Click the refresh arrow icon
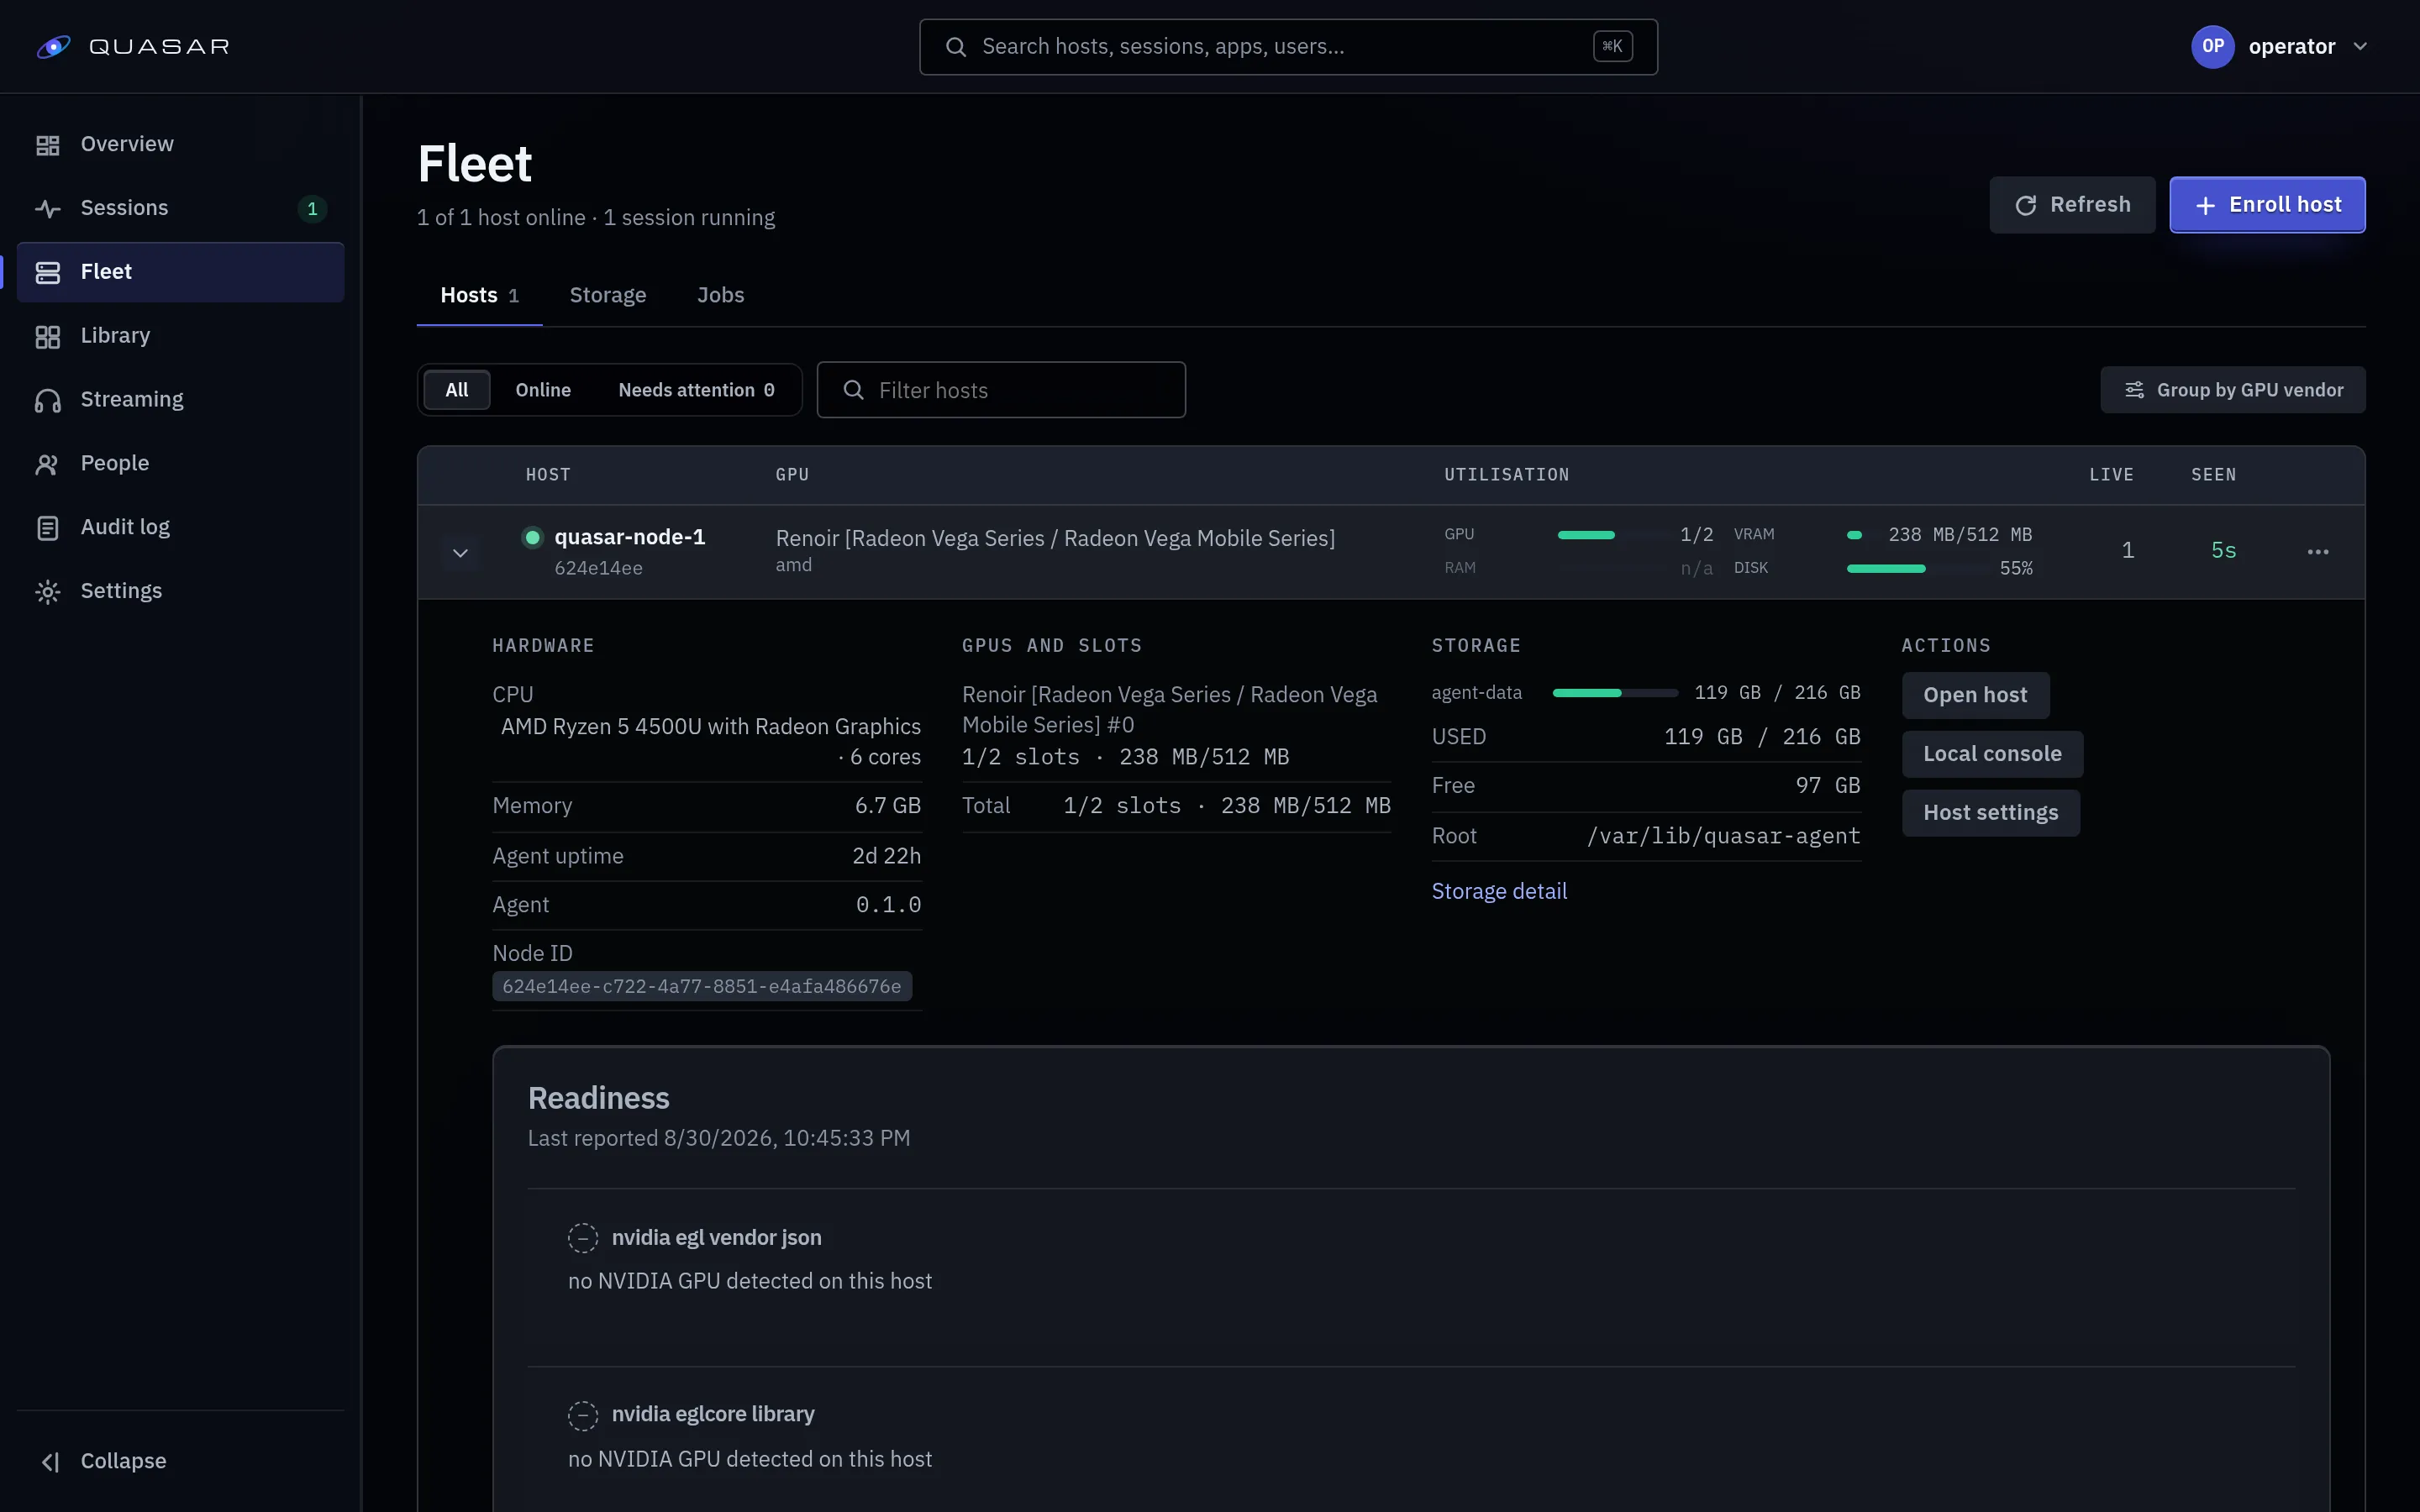This screenshot has height=1512, width=2420. coord(2026,205)
